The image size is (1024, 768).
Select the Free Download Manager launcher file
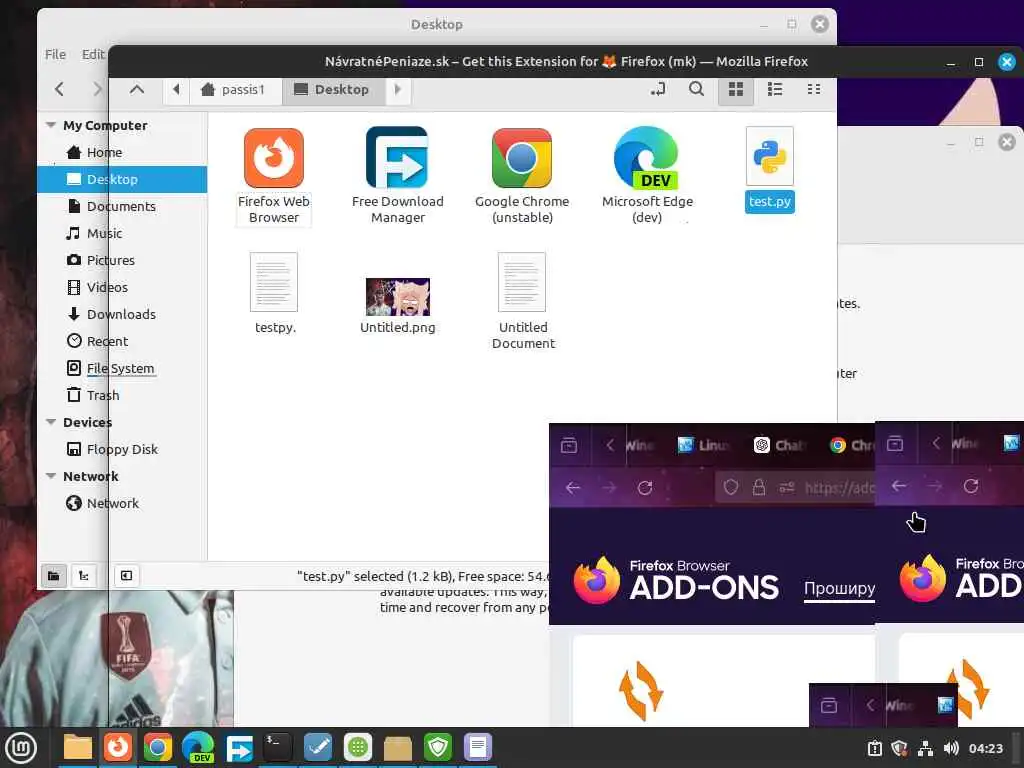tap(398, 176)
